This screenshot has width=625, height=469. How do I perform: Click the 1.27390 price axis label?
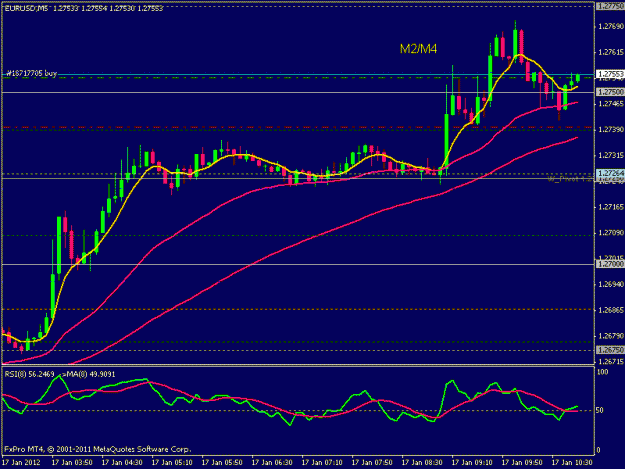coord(611,130)
